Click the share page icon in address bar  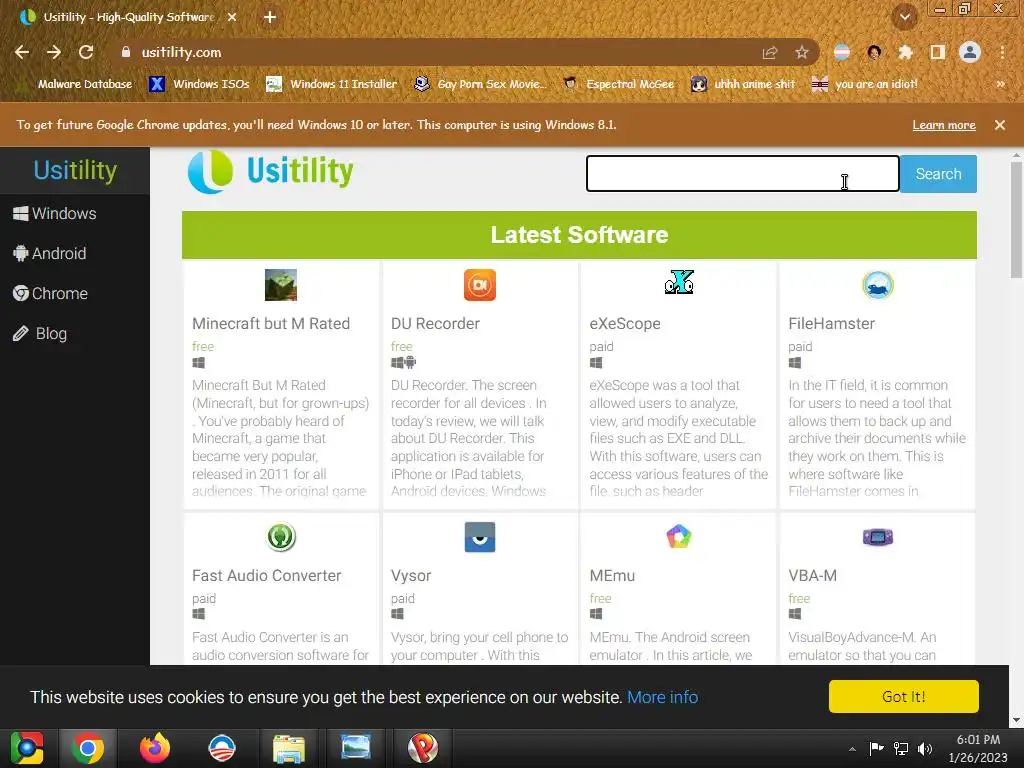pos(770,52)
